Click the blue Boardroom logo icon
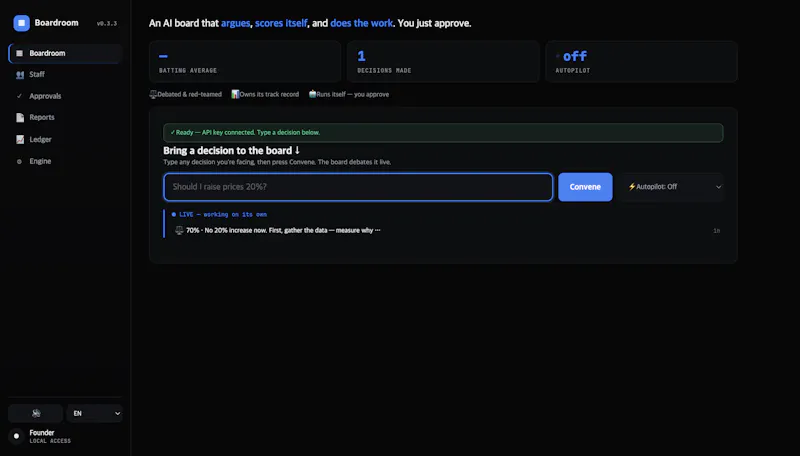The height and width of the screenshot is (456, 800). [x=21, y=23]
